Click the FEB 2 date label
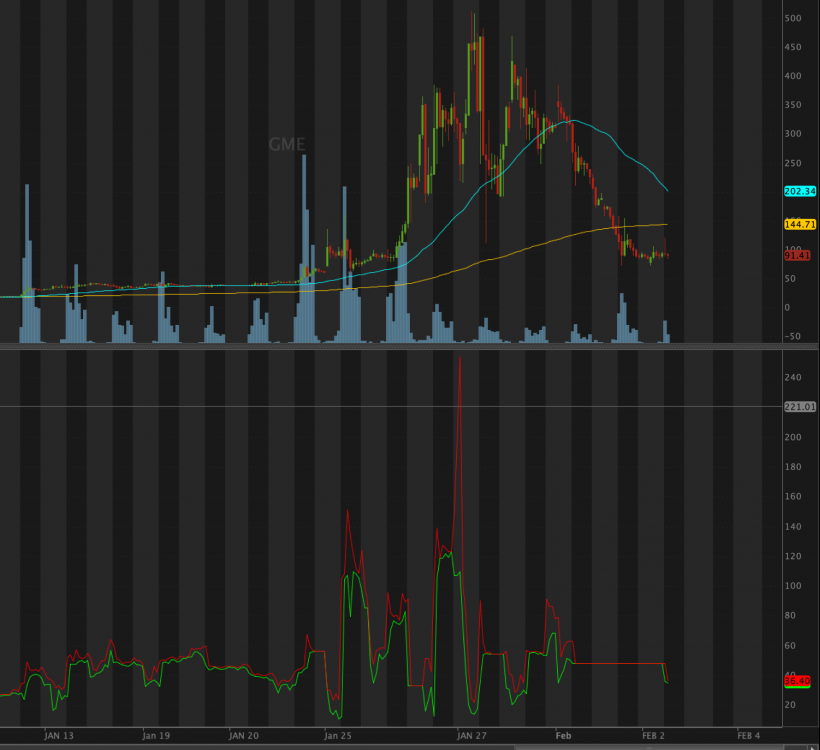Image resolution: width=820 pixels, height=750 pixels. (x=655, y=735)
